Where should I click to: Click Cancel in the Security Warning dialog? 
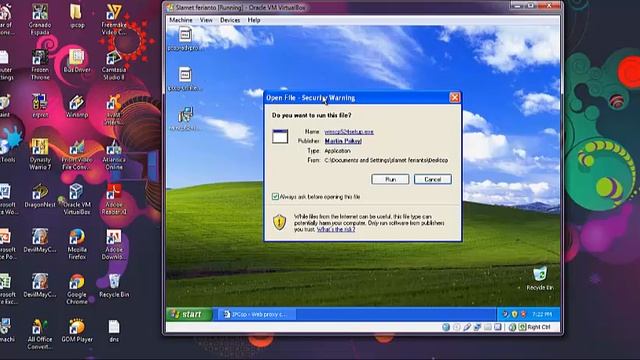tap(432, 179)
